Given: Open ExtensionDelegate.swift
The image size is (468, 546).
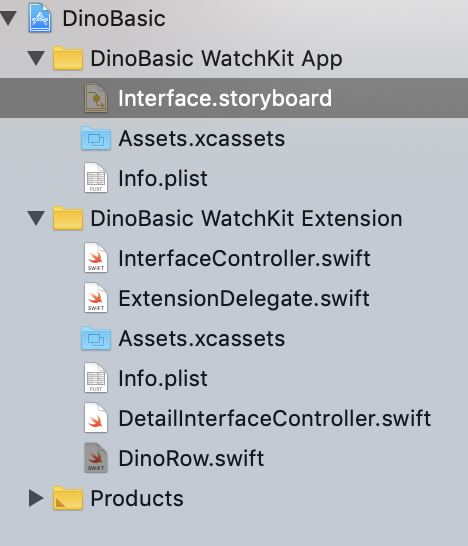Looking at the screenshot, I should [244, 299].
